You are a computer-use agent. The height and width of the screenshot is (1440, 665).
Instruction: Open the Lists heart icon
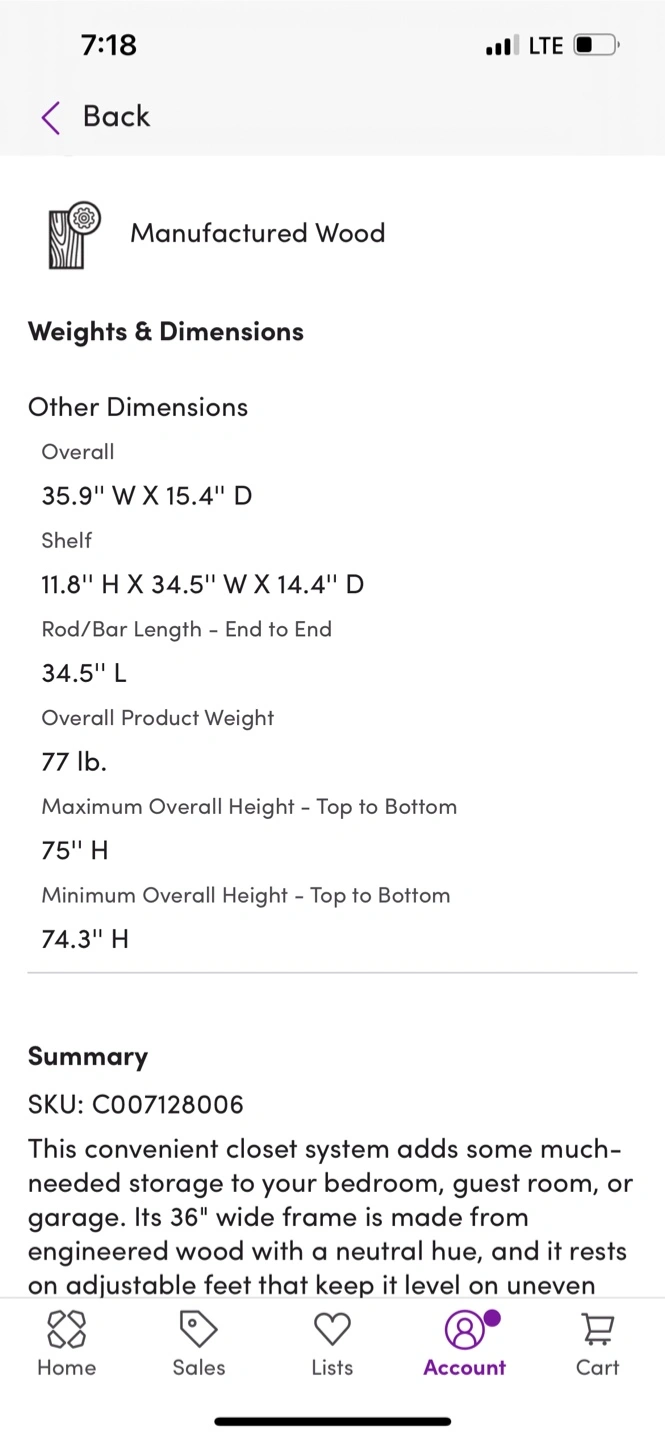332,1330
